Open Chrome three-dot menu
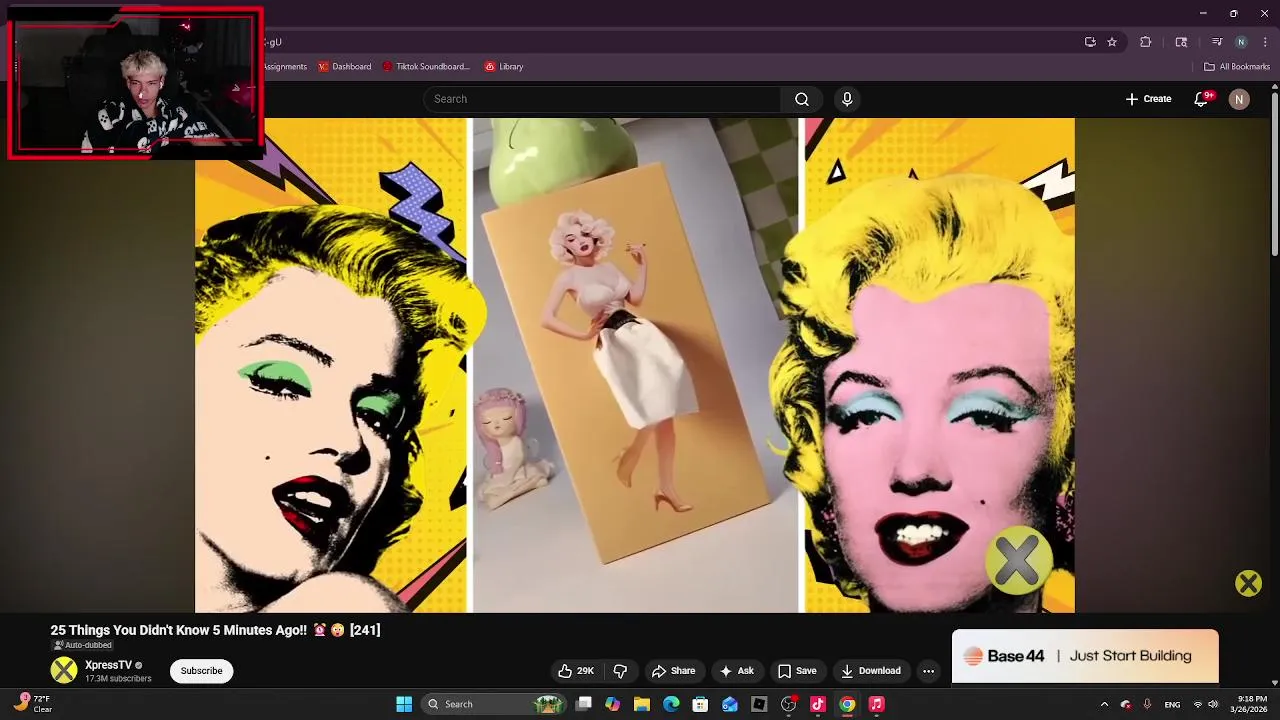The width and height of the screenshot is (1280, 720). (1266, 42)
